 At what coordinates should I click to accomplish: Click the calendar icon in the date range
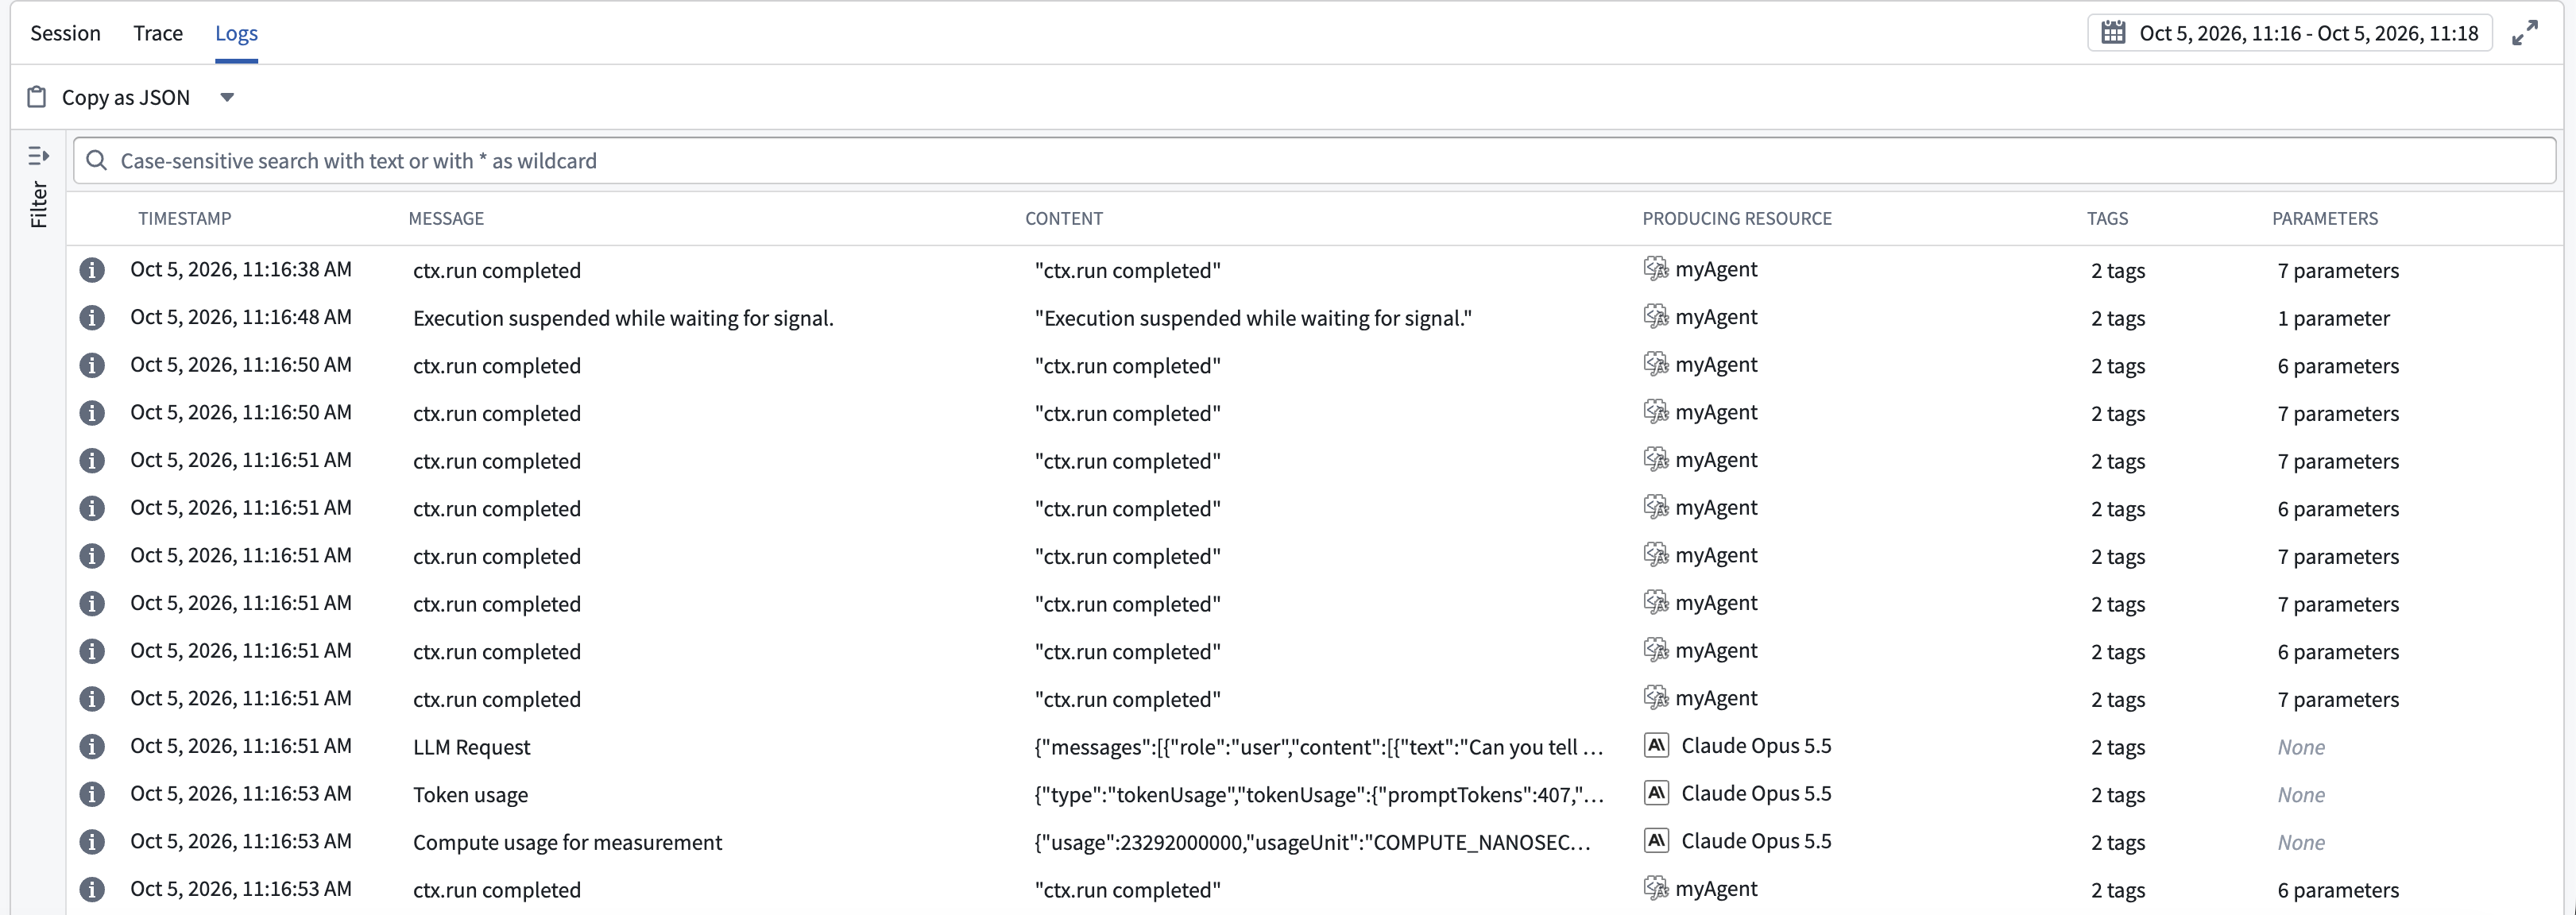pyautogui.click(x=2113, y=33)
